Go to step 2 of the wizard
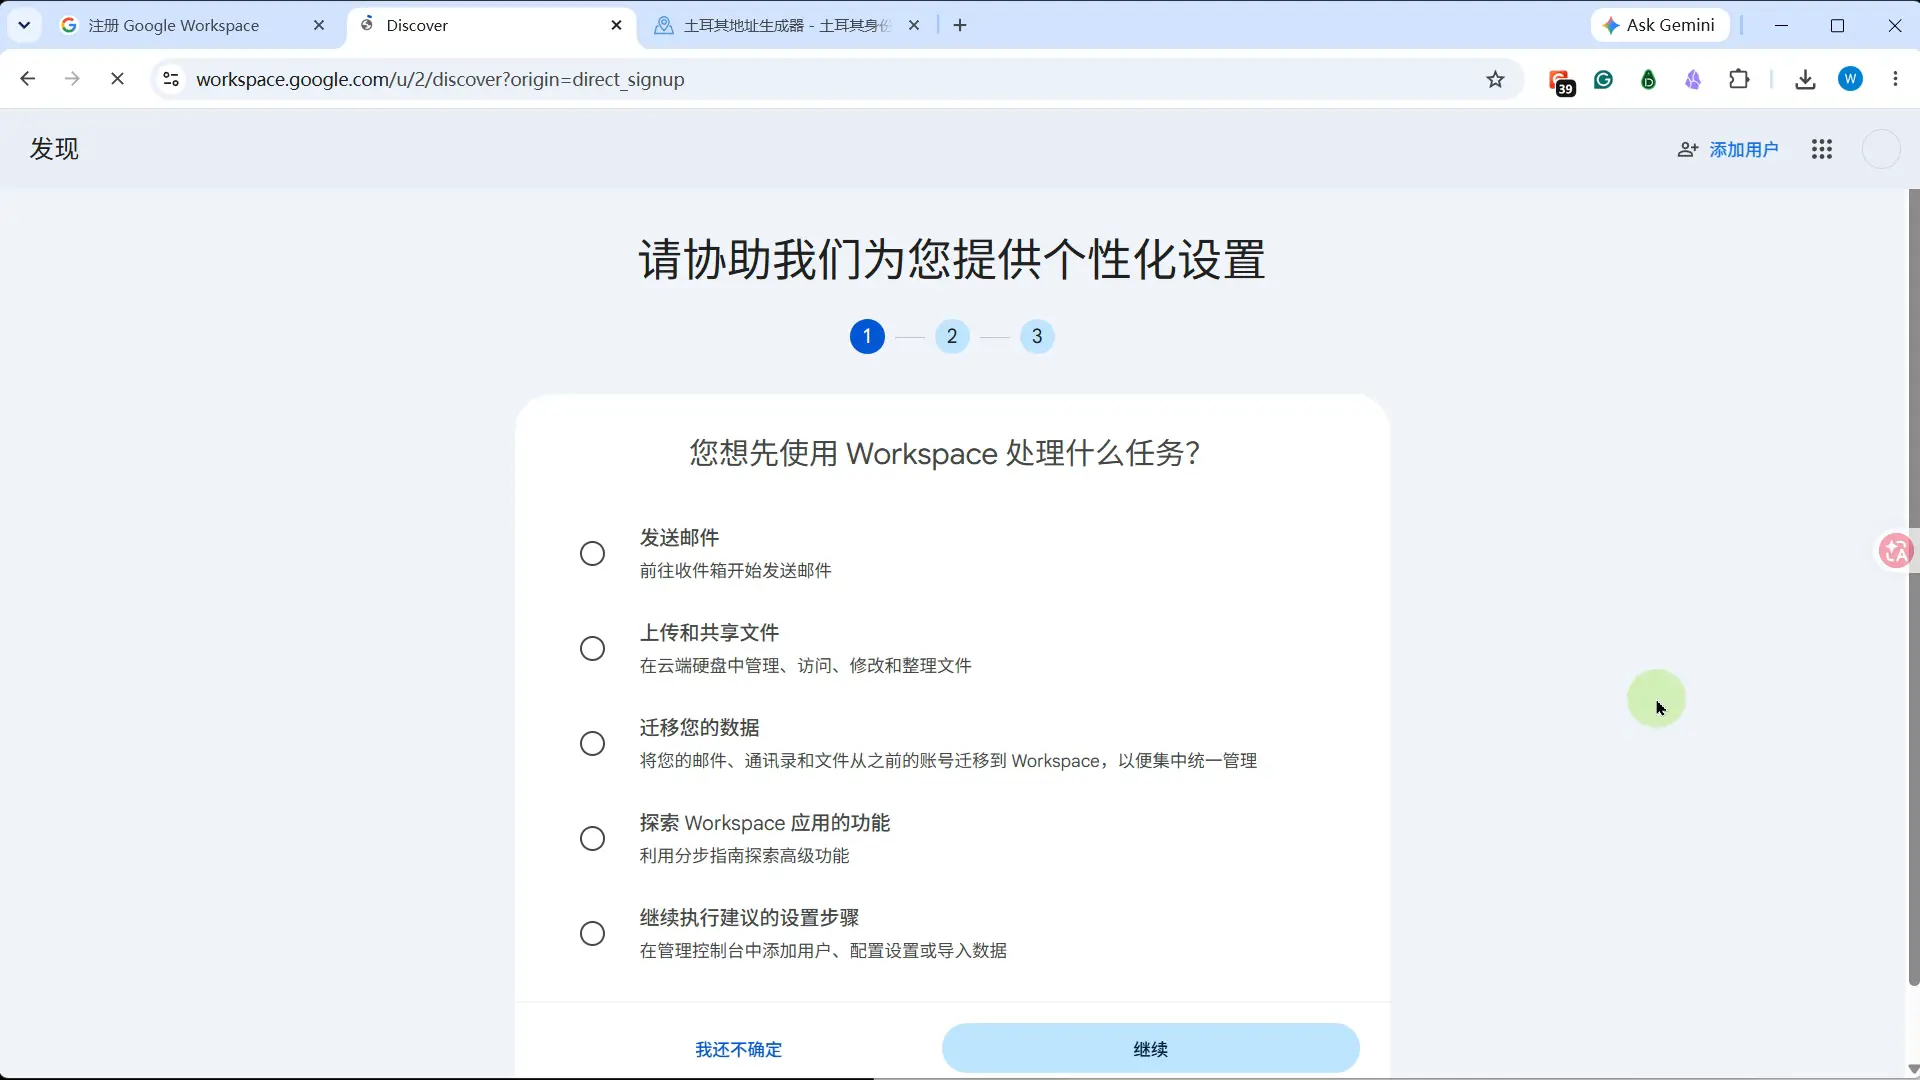Screen dimensions: 1920x1080 [952, 336]
